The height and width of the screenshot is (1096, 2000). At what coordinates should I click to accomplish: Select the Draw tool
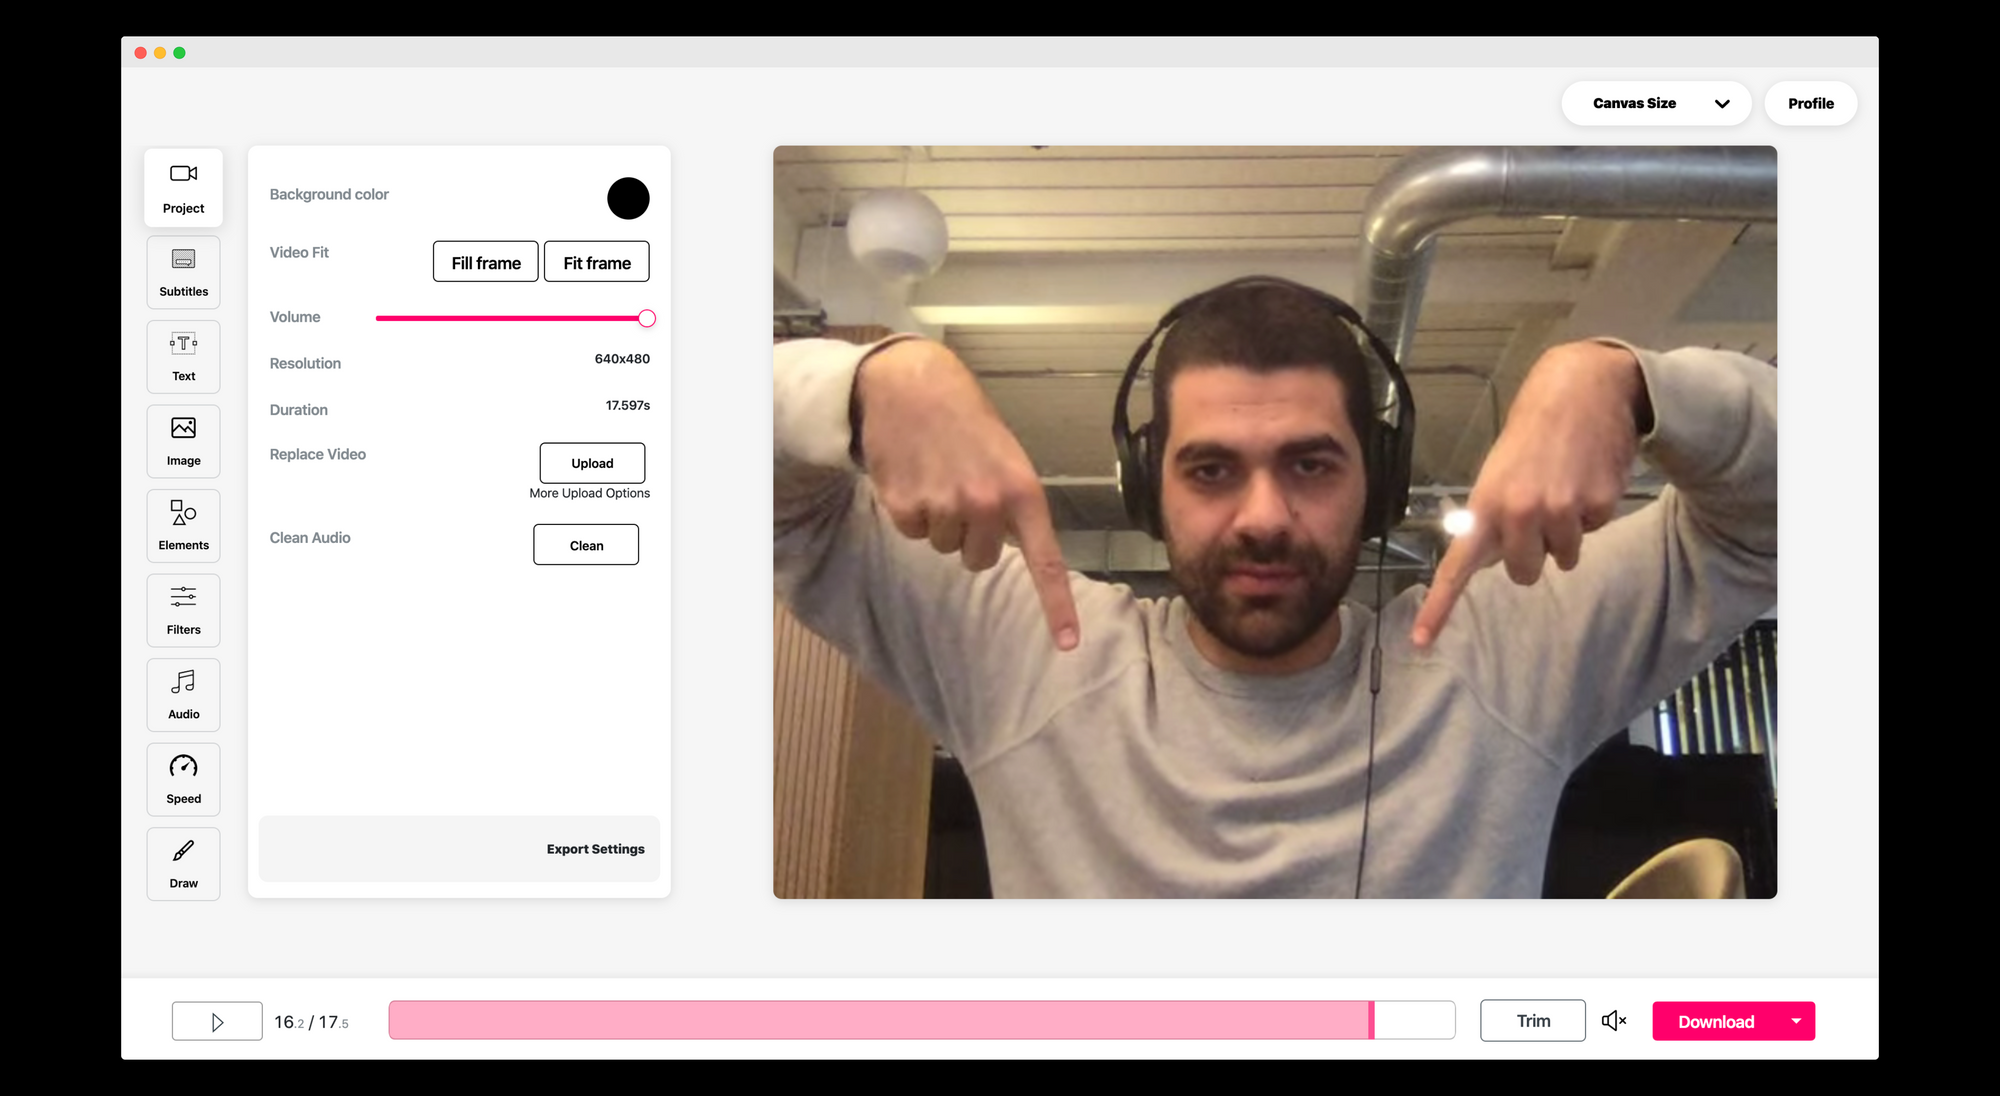183,864
